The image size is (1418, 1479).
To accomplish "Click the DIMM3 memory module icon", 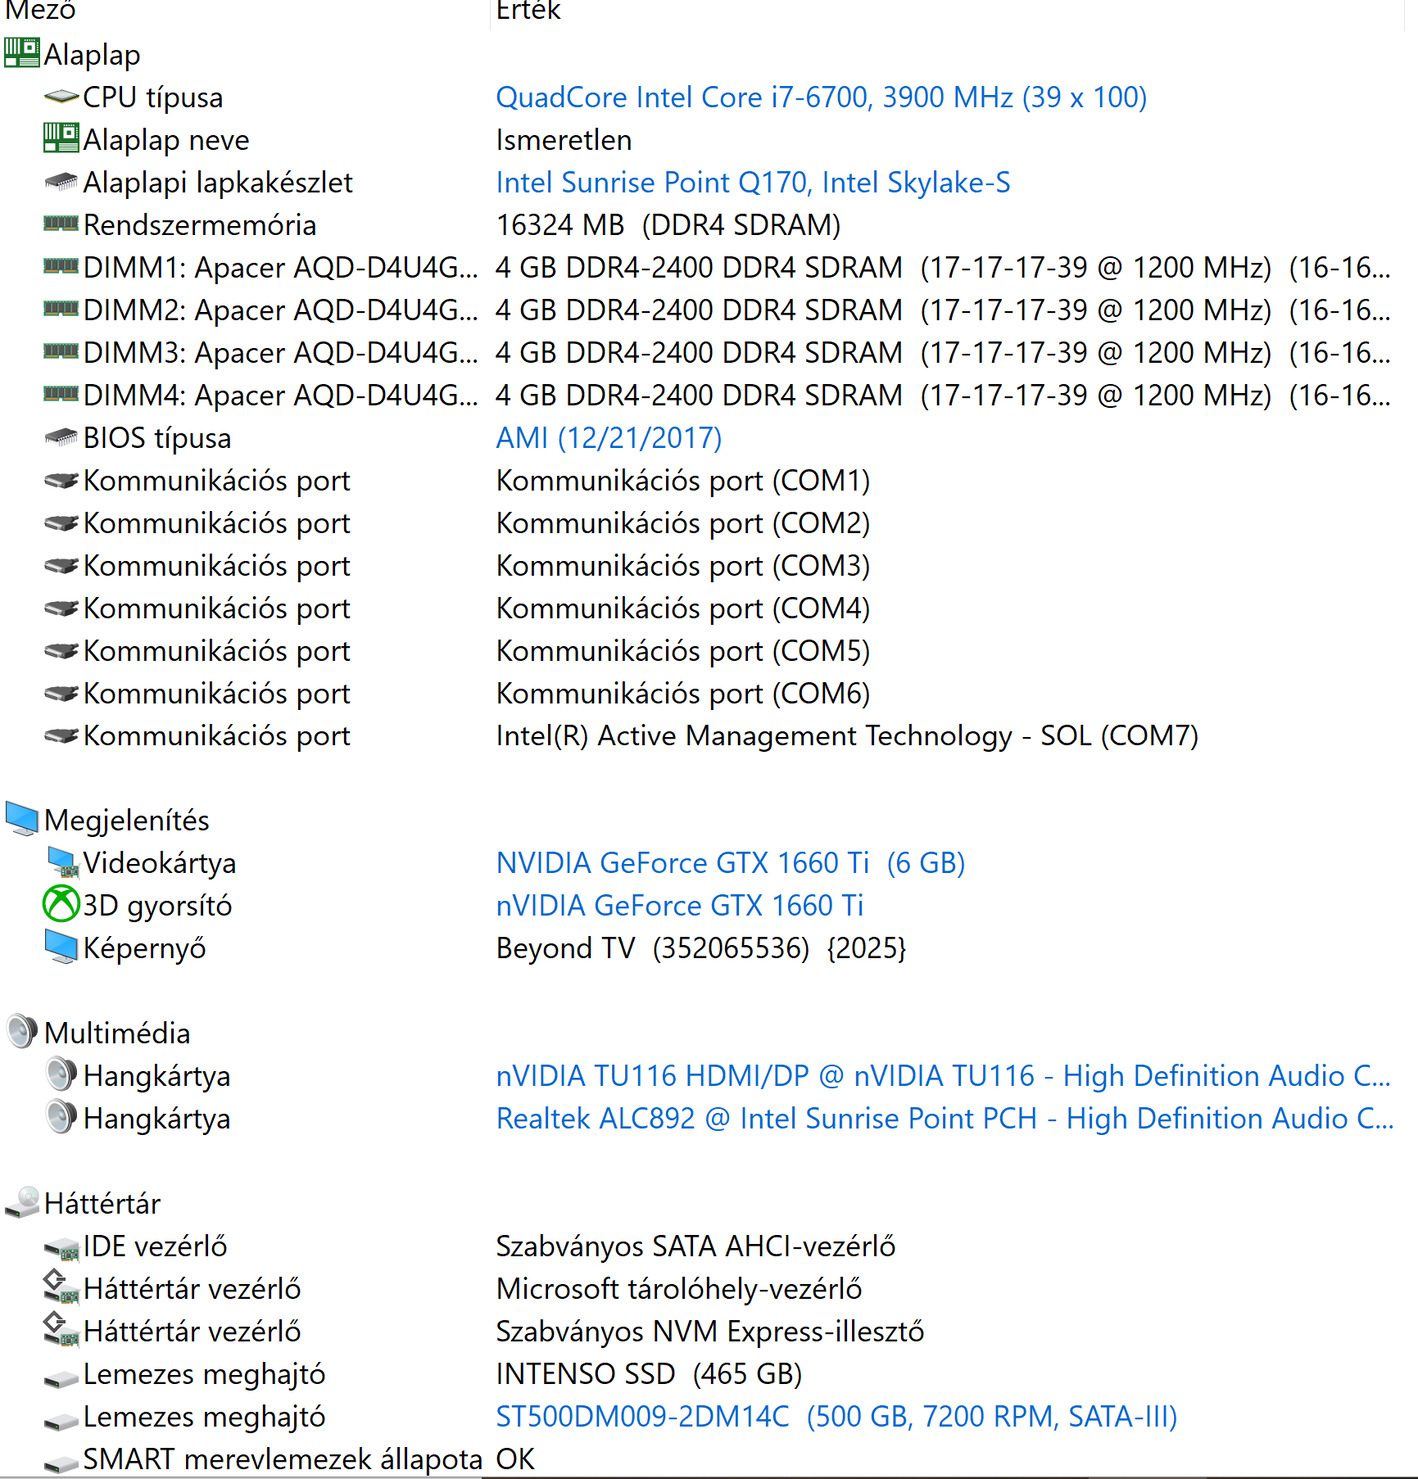I will 61,351.
